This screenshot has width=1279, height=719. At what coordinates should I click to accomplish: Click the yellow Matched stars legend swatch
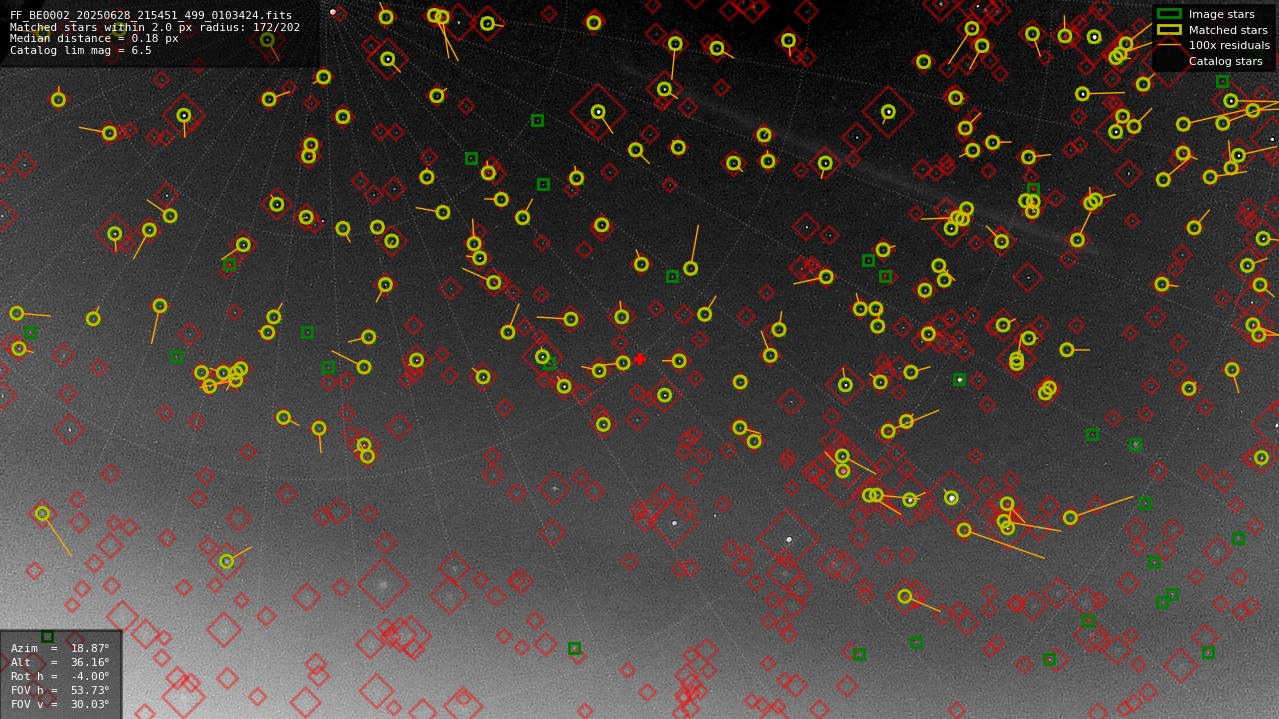[x=1168, y=30]
